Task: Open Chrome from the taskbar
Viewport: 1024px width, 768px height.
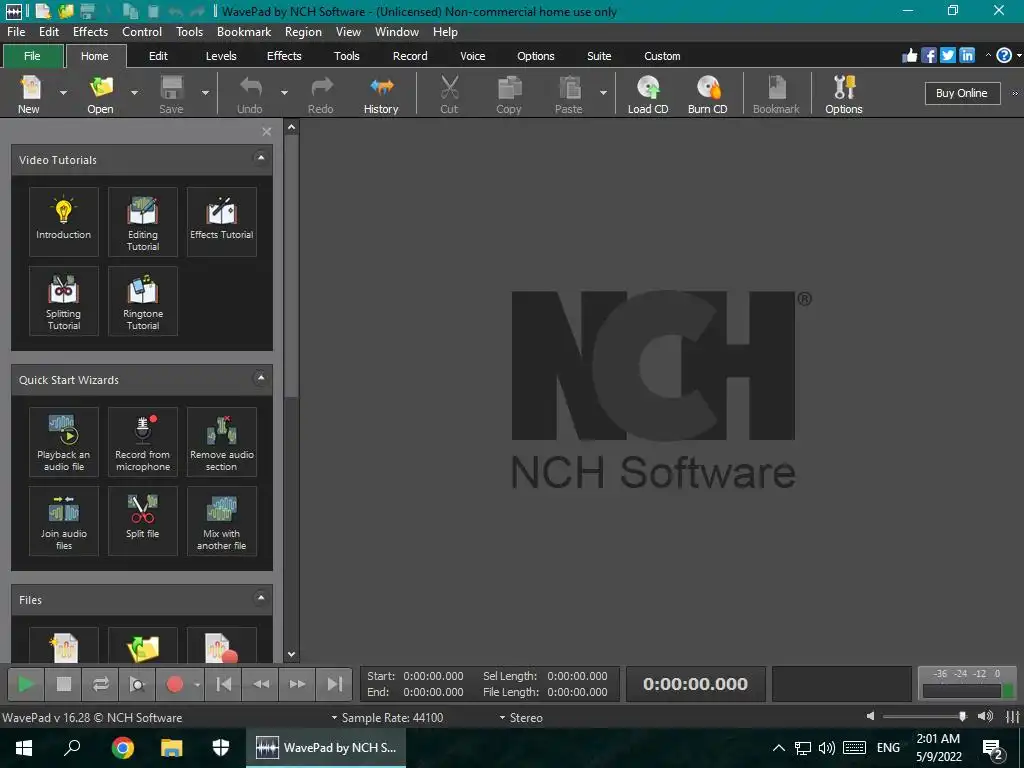Action: coord(122,748)
